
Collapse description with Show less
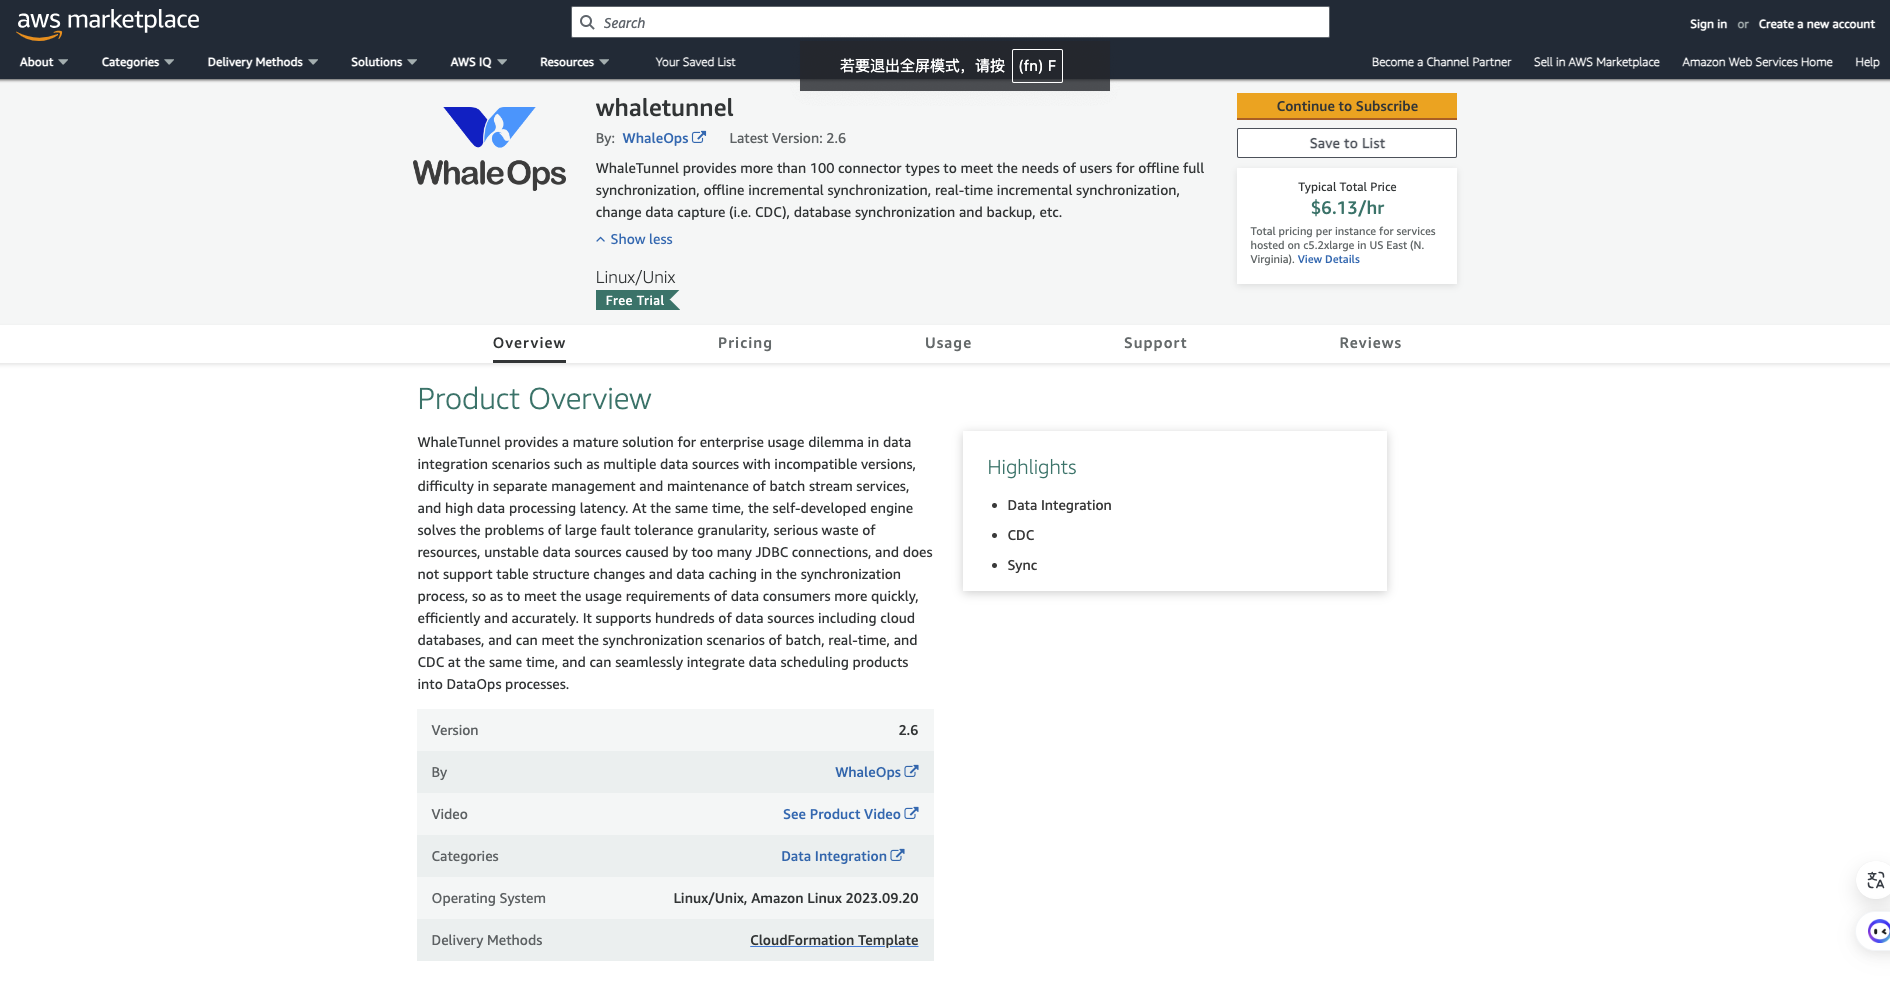(x=634, y=239)
